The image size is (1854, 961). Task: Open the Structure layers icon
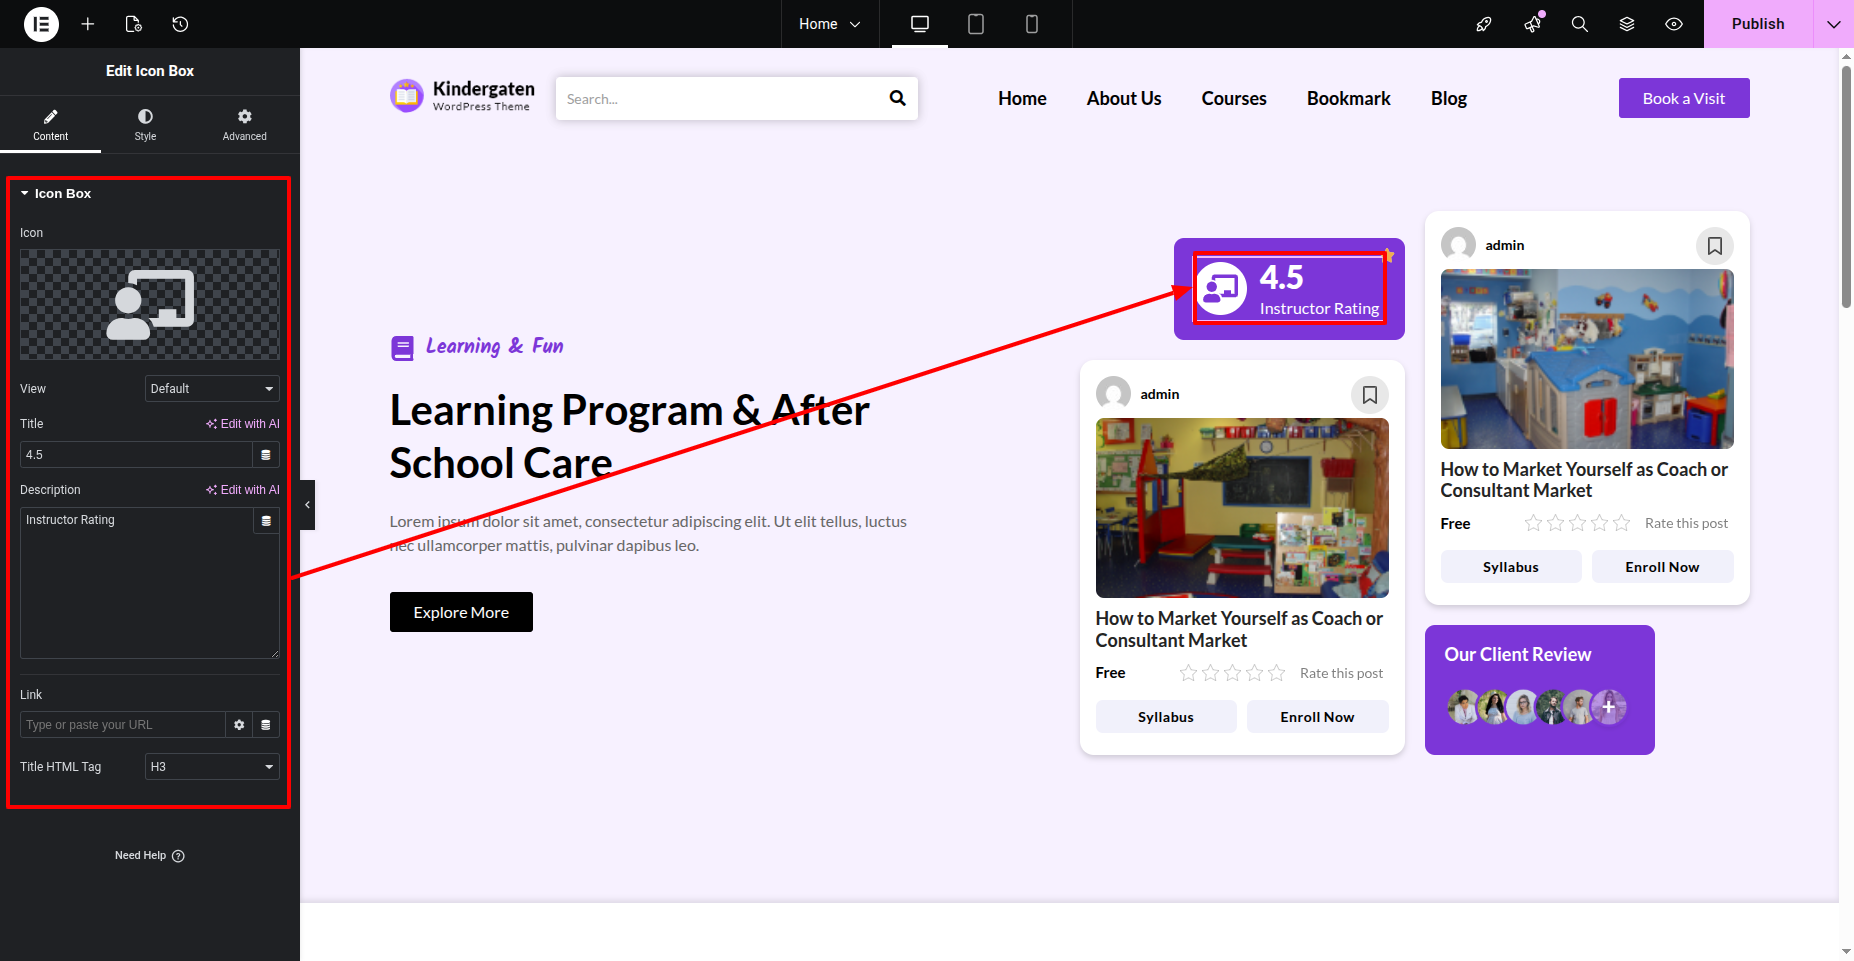(1627, 24)
